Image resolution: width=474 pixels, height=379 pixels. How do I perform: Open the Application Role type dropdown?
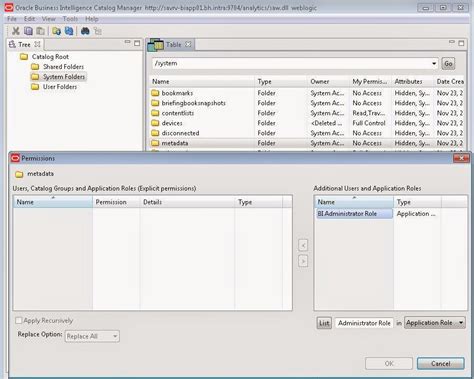click(435, 323)
